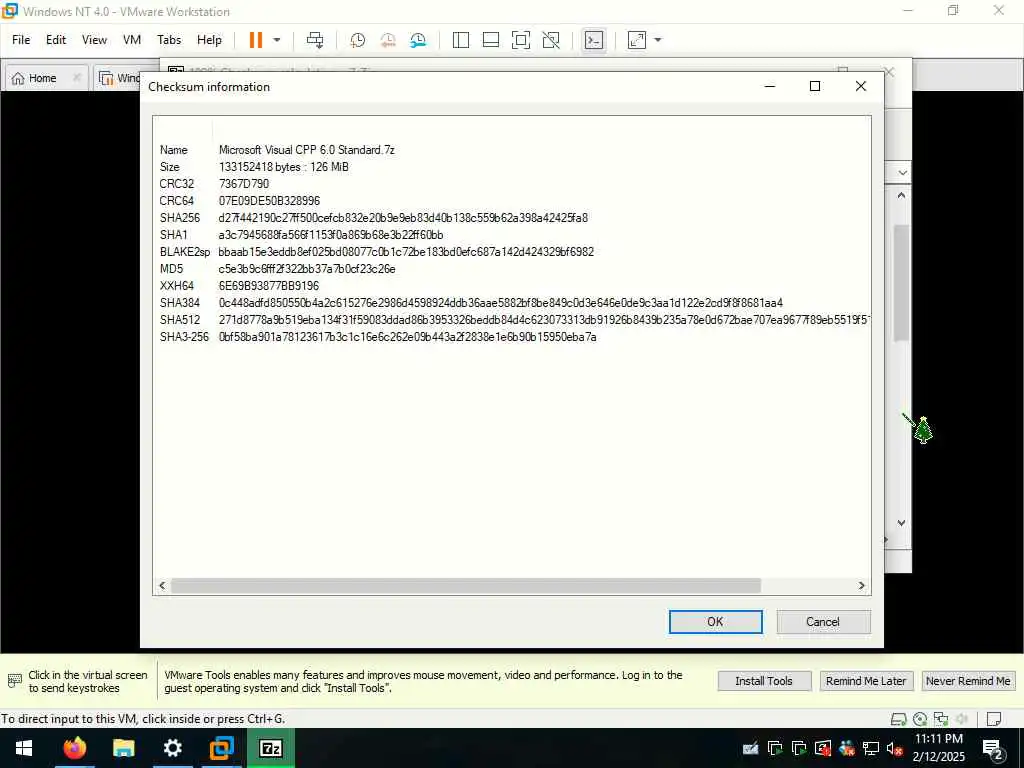Select the CRC32 value 7367D790

[244, 184]
